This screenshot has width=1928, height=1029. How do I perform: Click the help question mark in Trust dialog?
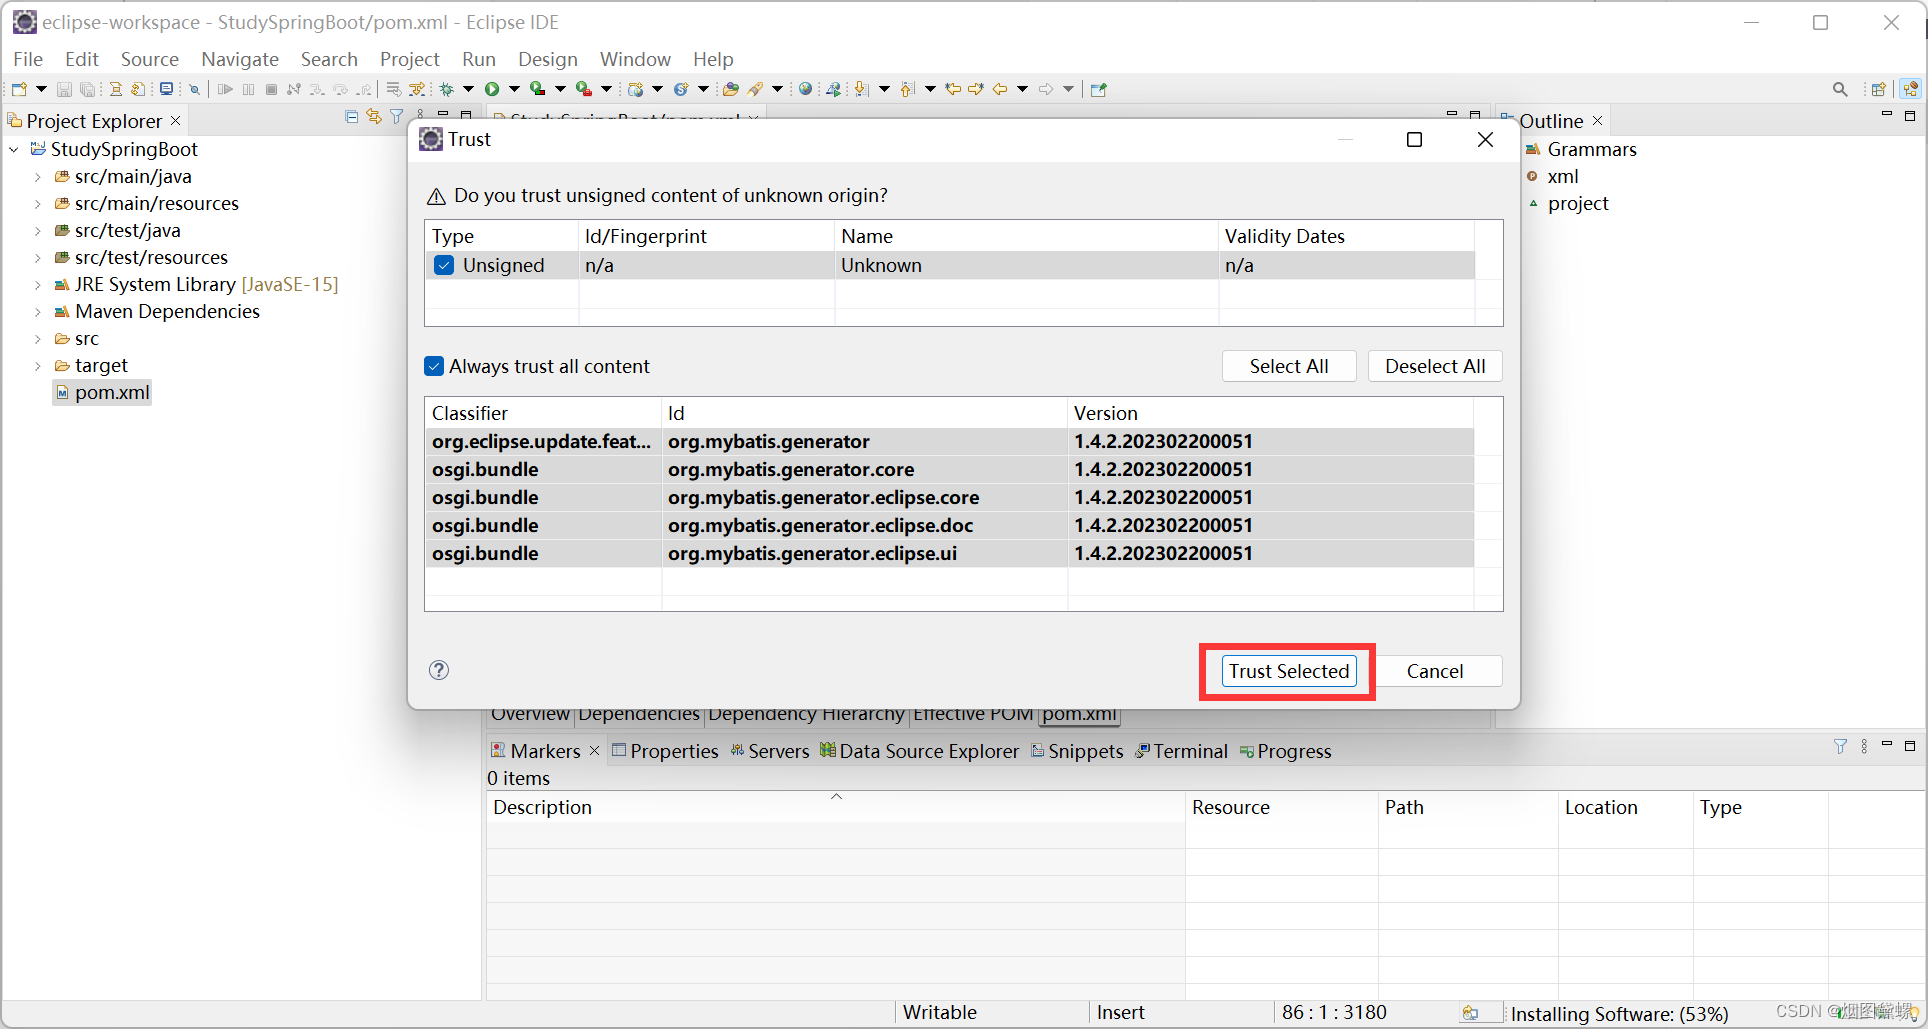[x=439, y=670]
